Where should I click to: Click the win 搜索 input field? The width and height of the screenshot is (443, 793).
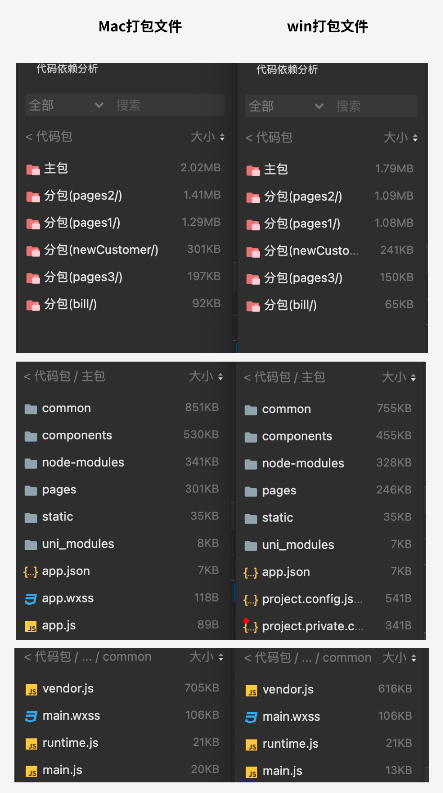[x=374, y=106]
